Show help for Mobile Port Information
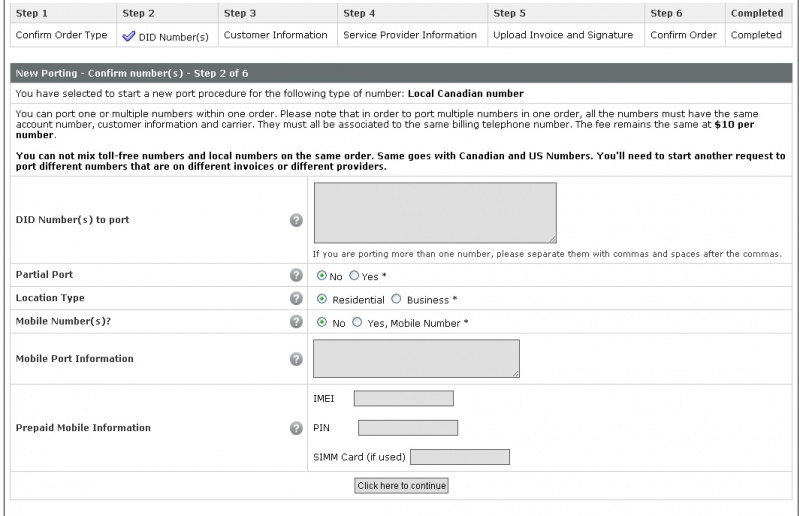 click(296, 359)
